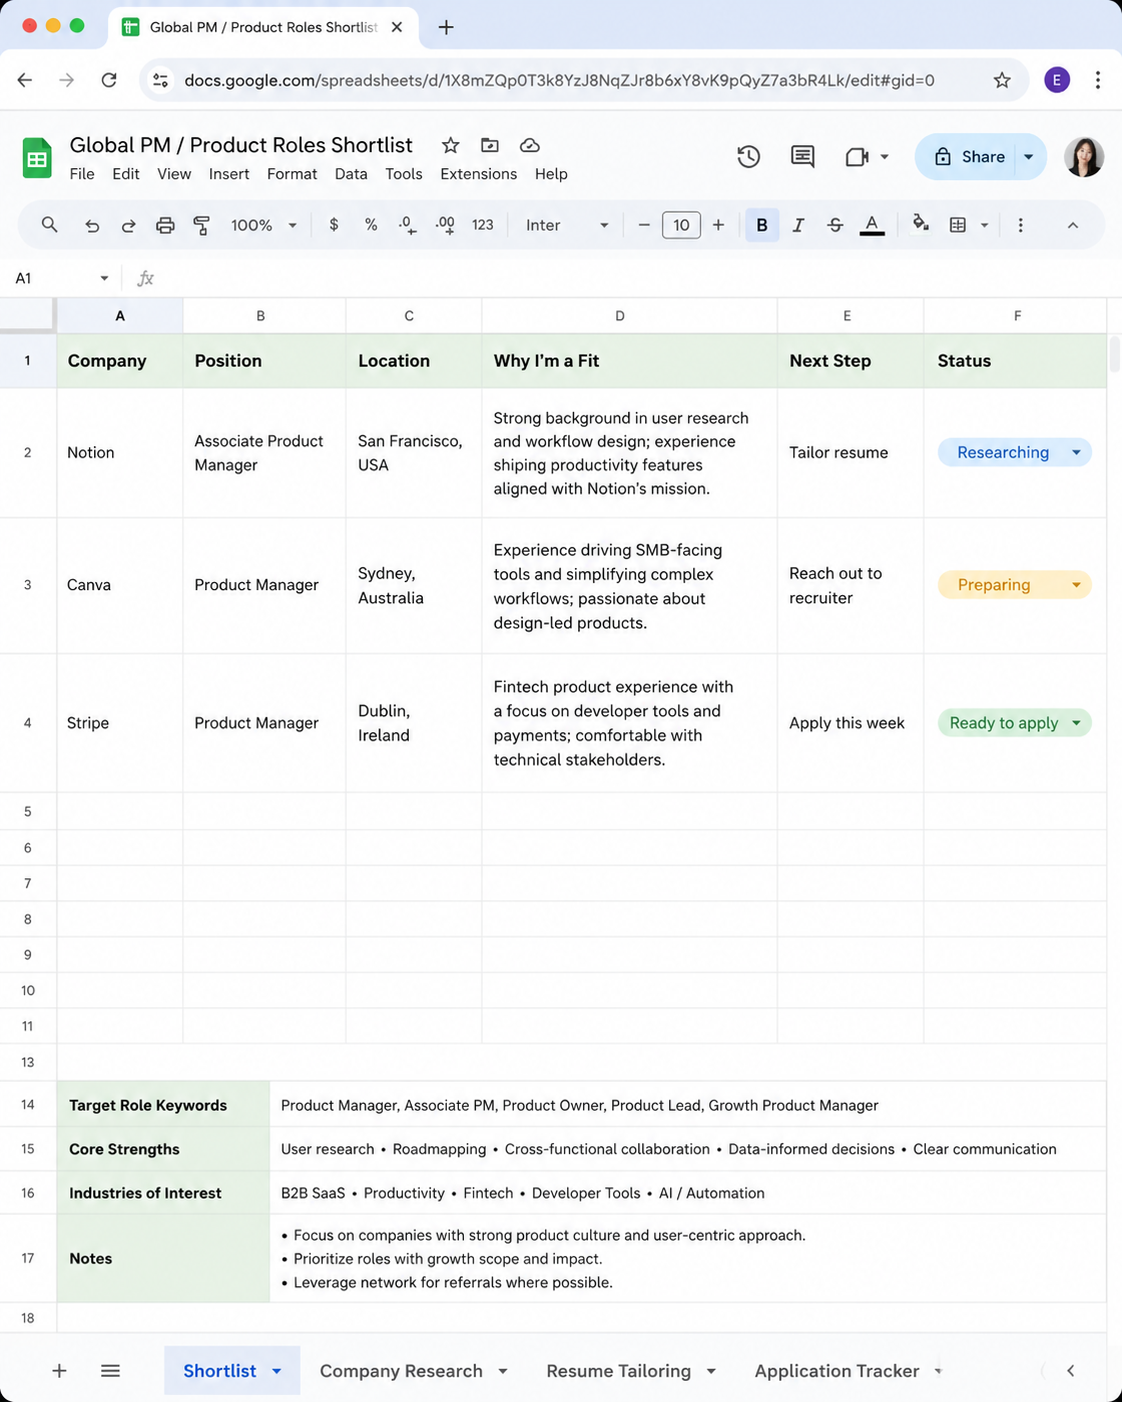Open Canva's Preparing status dropdown
Image resolution: width=1122 pixels, height=1402 pixels.
coord(1014,585)
